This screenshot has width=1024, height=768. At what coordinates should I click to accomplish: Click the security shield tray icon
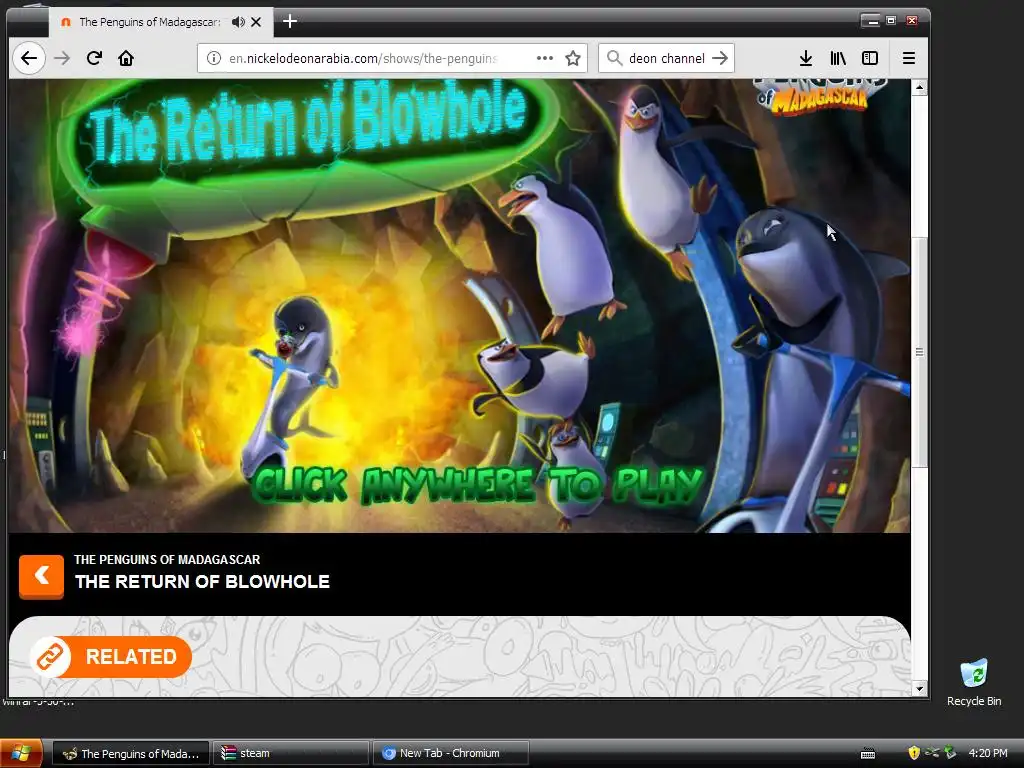(x=914, y=753)
